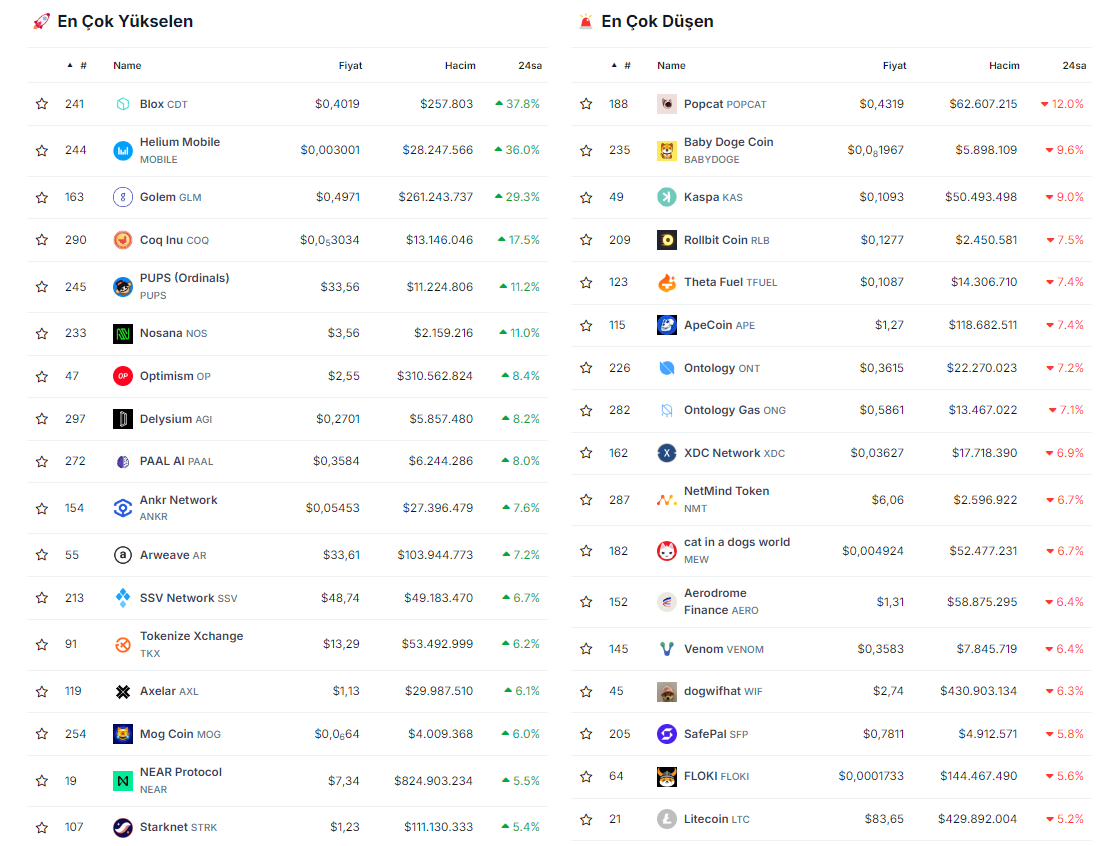Toggle the watchlist star for Arweave
The image size is (1110, 846).
[42, 555]
